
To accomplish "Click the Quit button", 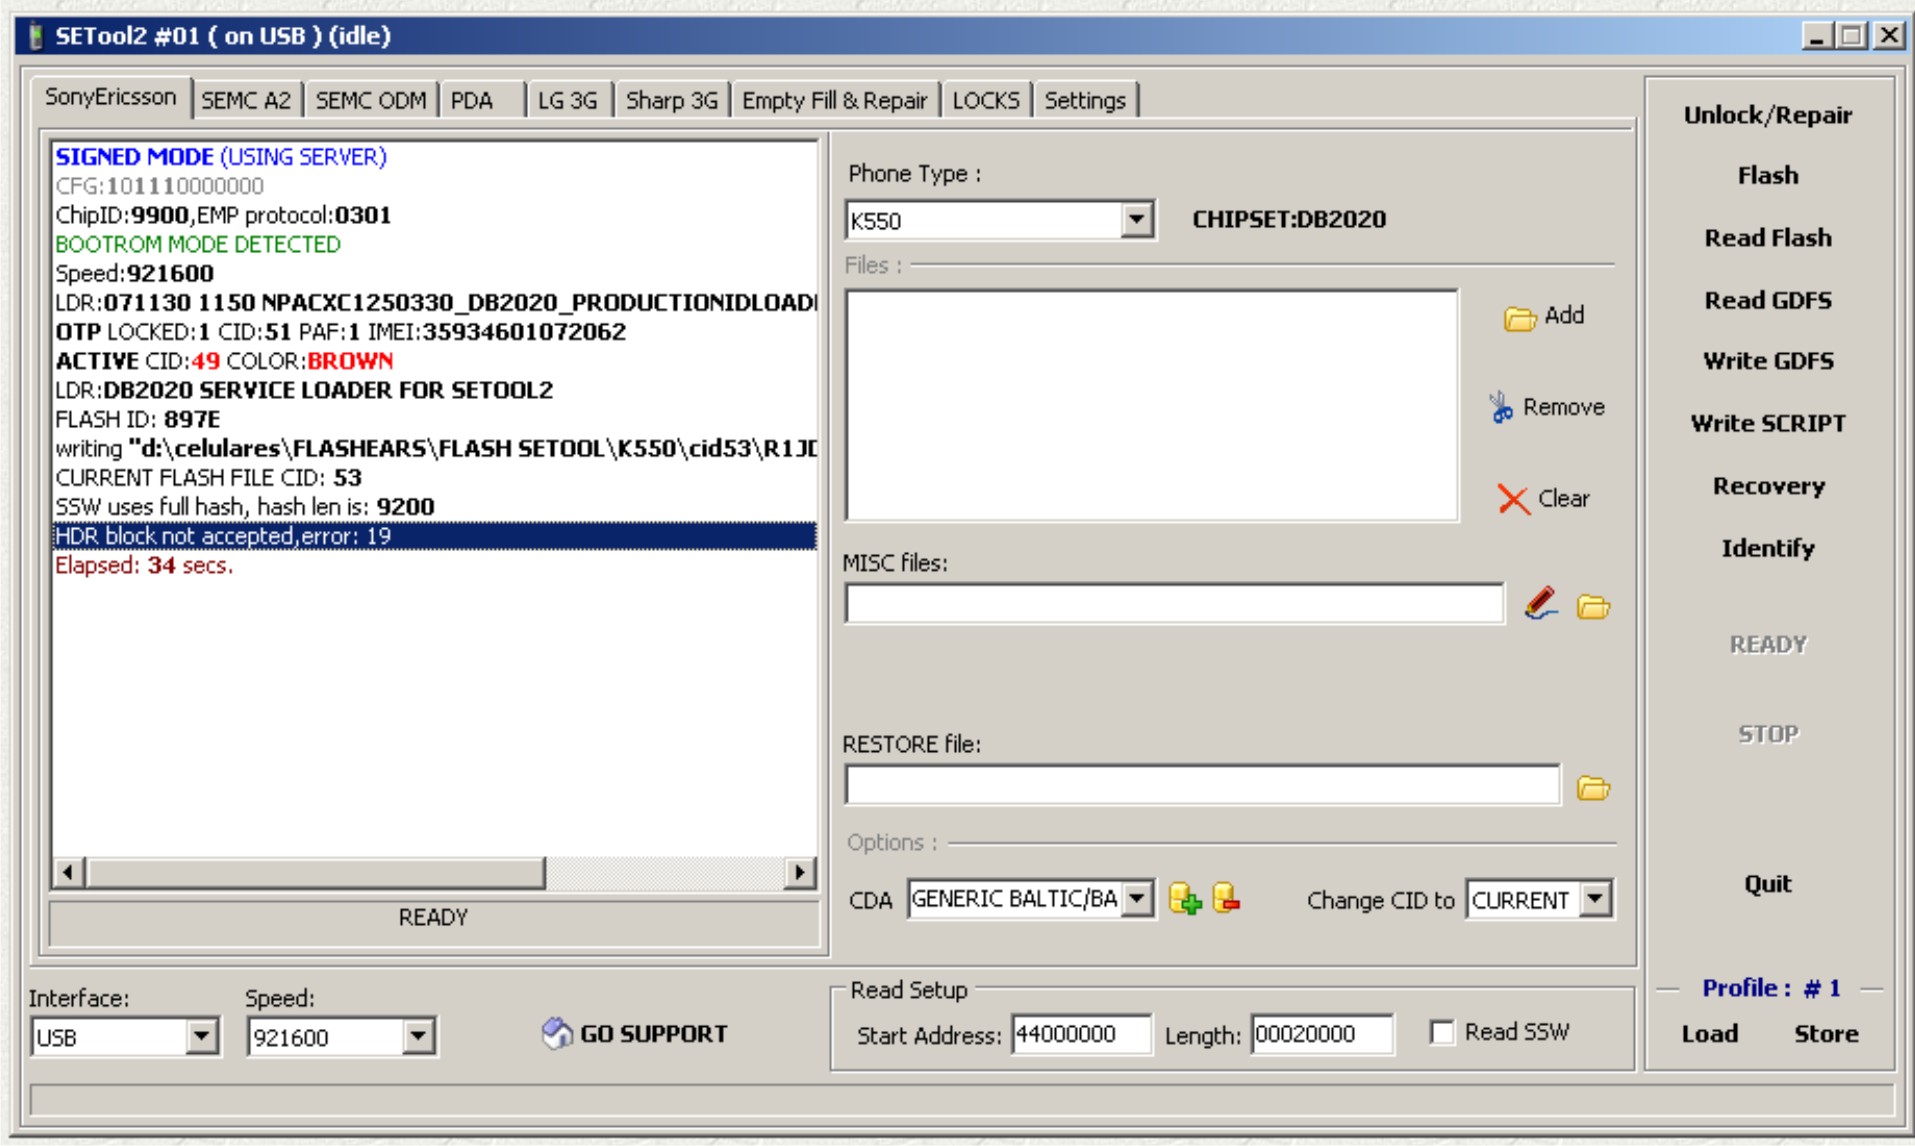I will coord(1767,884).
